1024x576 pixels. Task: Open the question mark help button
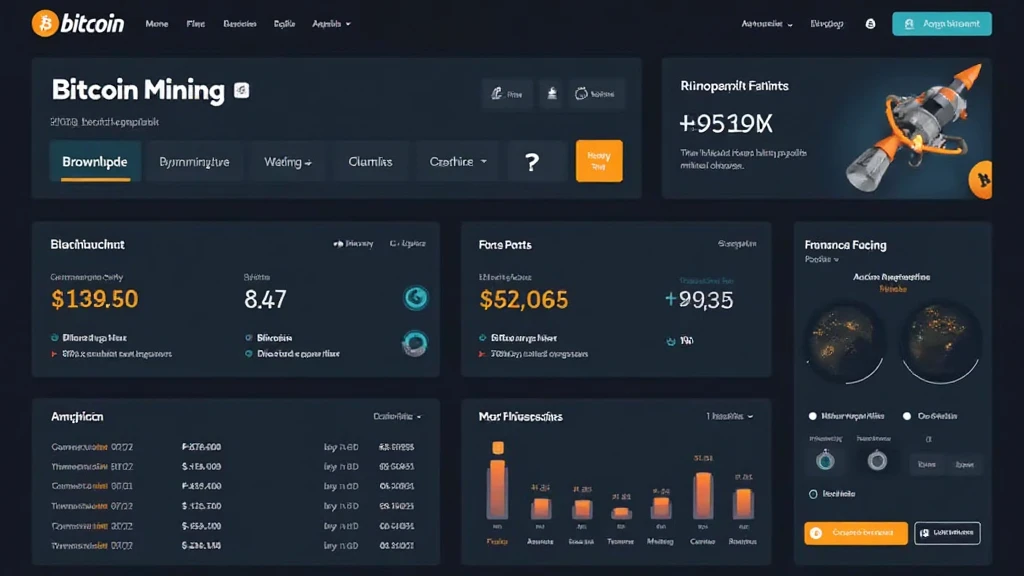pyautogui.click(x=532, y=161)
